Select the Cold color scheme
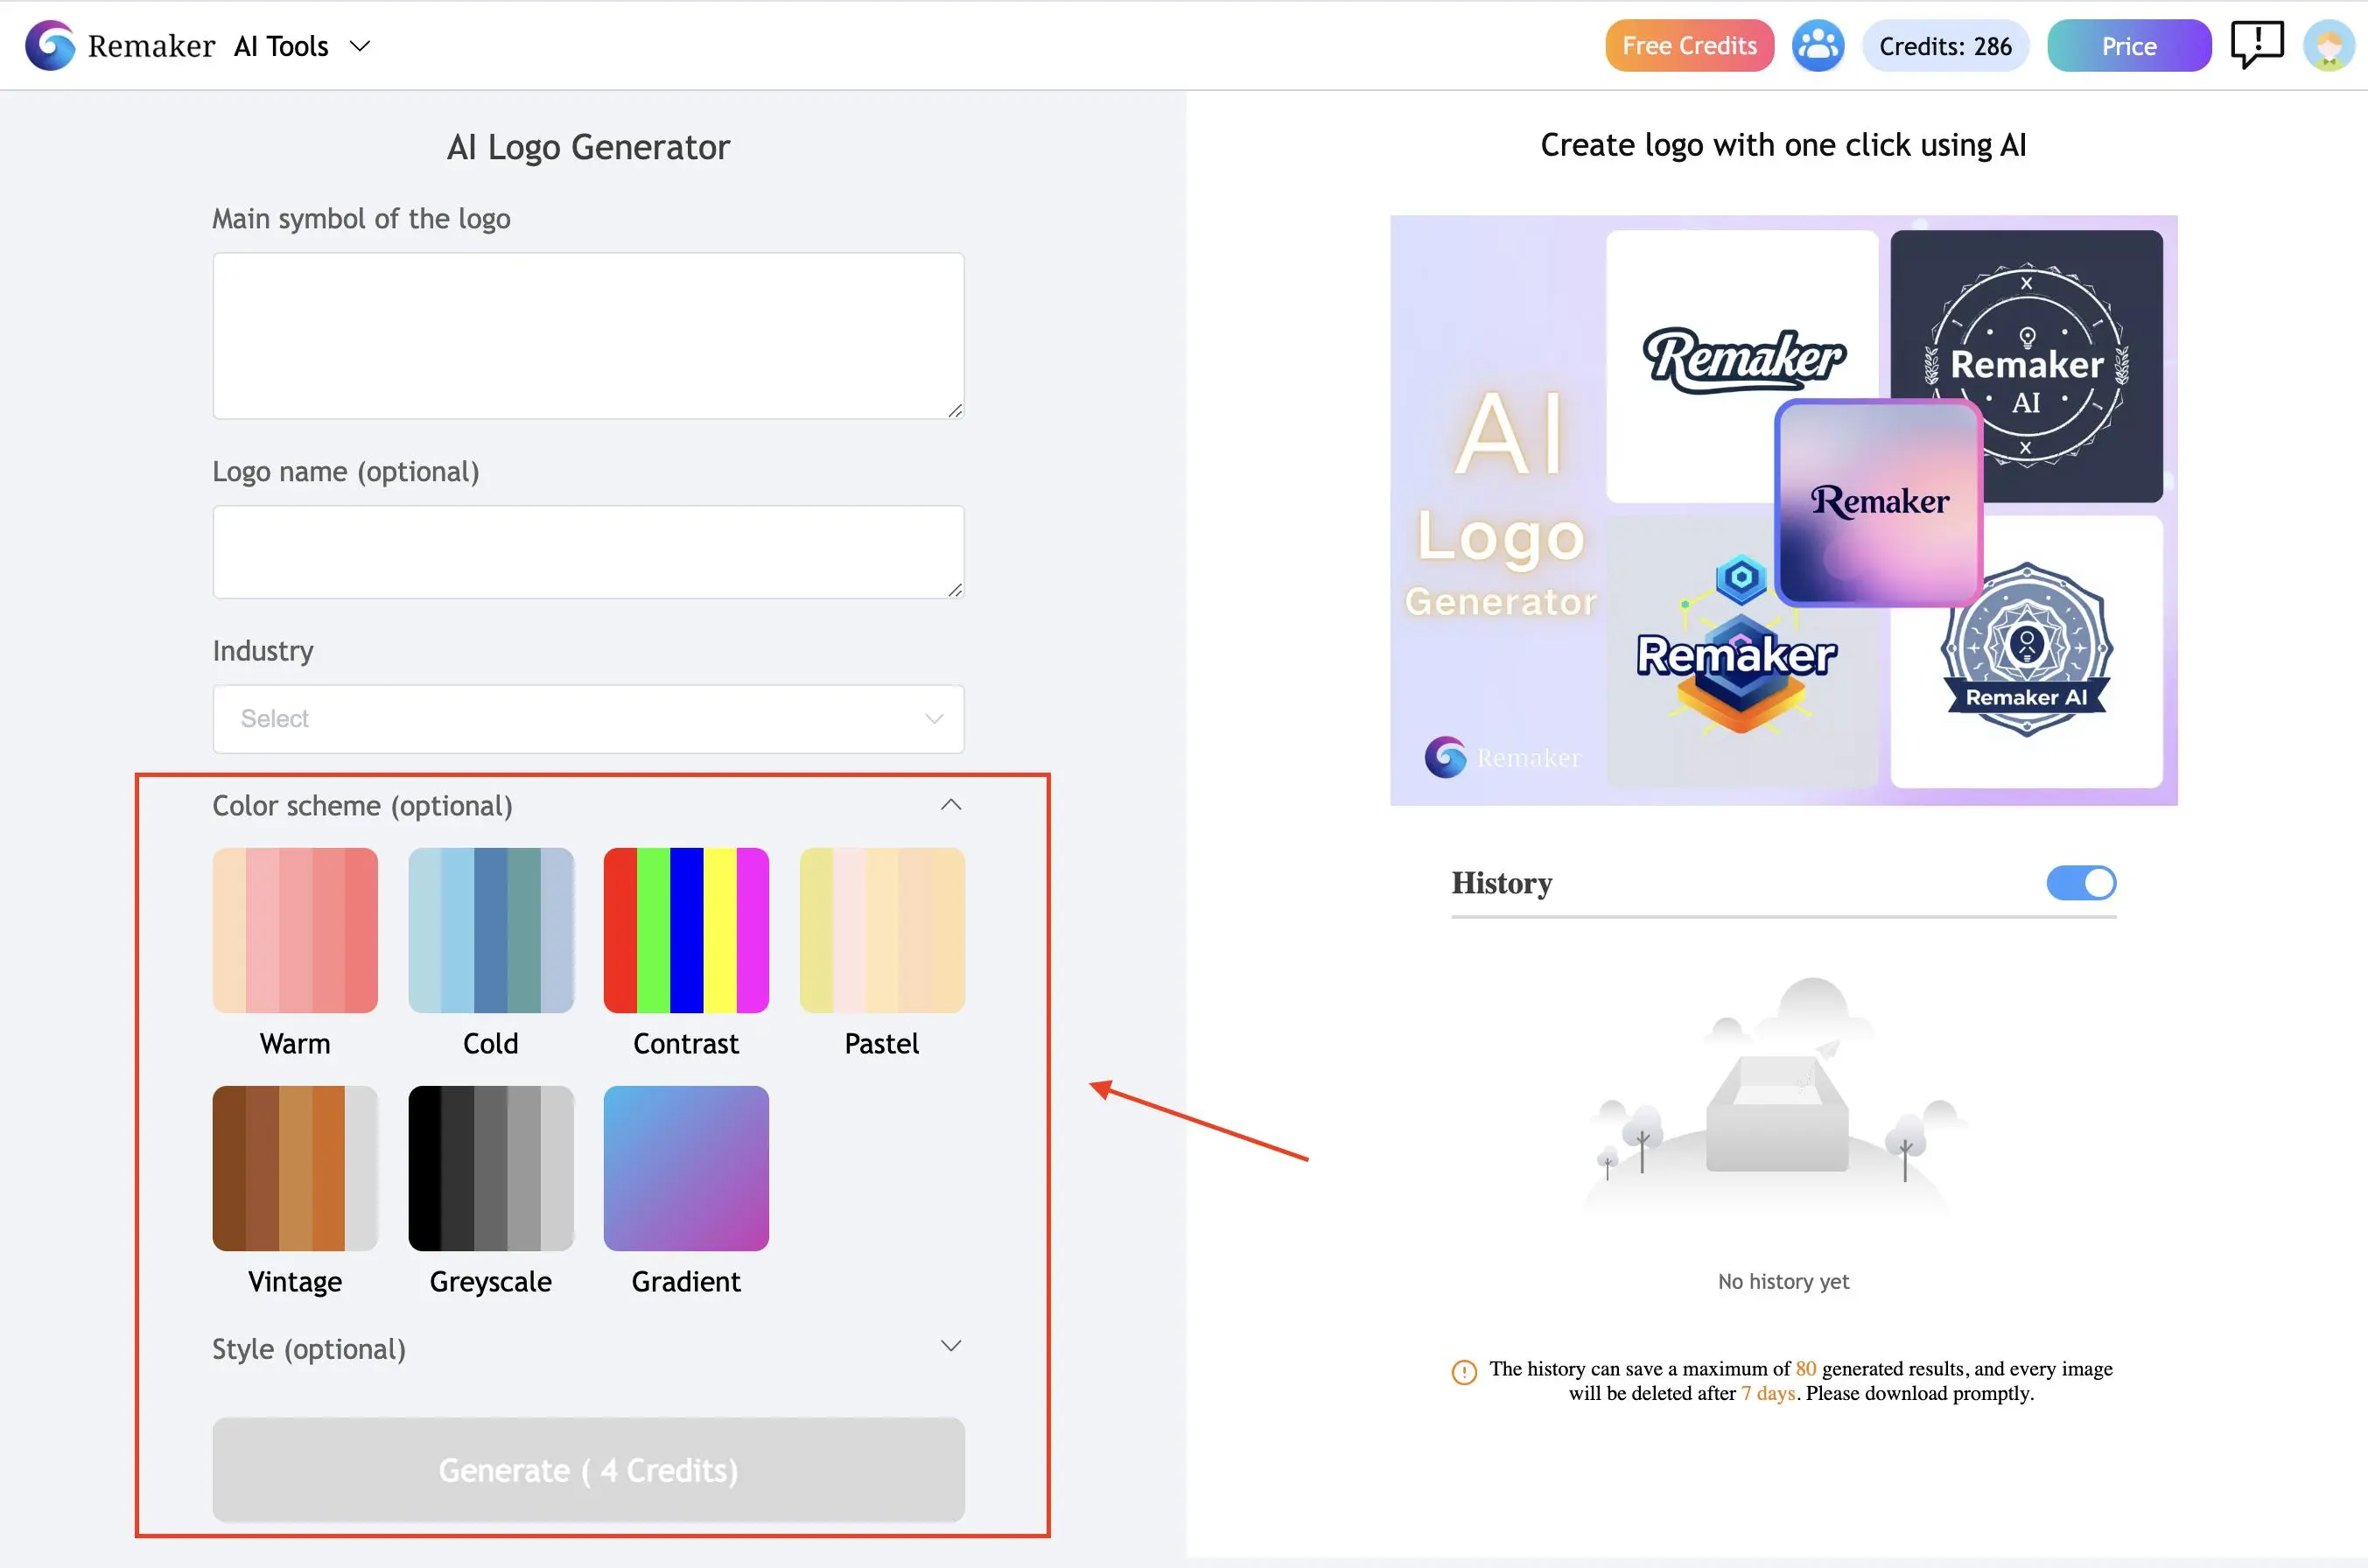 [491, 930]
